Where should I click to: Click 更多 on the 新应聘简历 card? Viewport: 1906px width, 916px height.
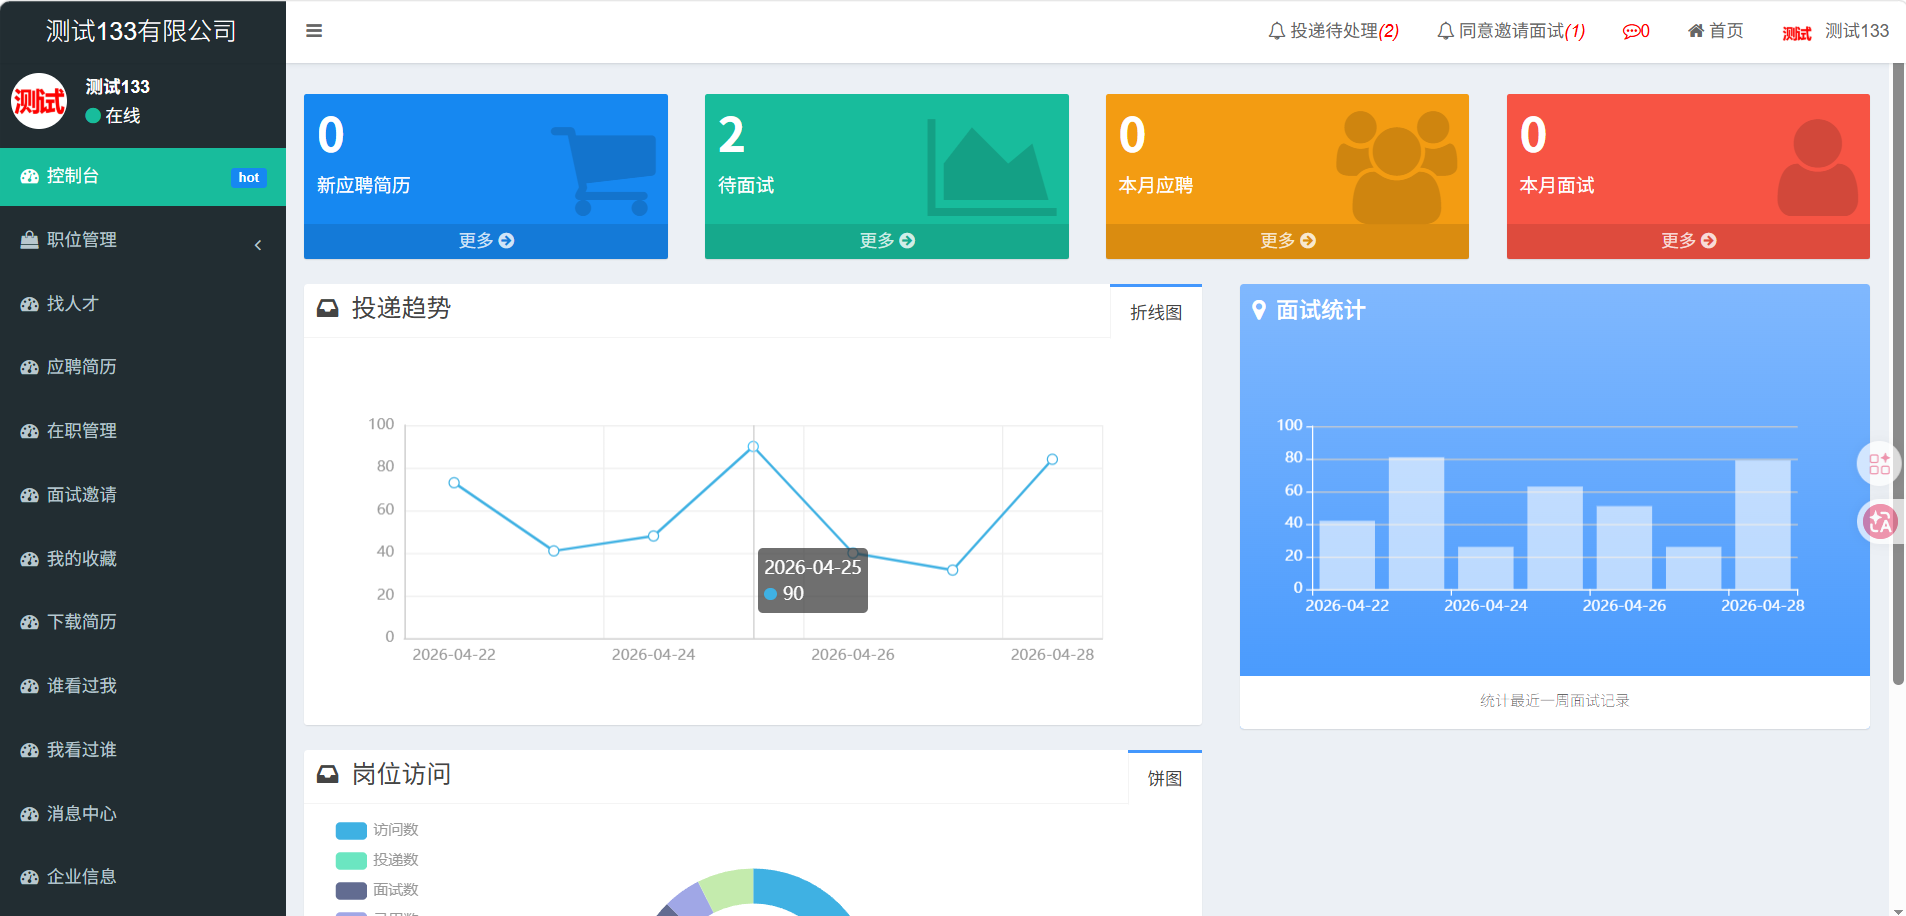coord(486,241)
